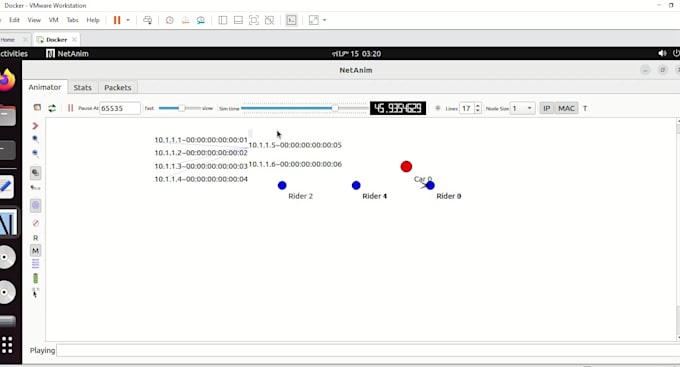
Task: Click the send Ctrl+Alt+Del icon
Action: (x=147, y=20)
